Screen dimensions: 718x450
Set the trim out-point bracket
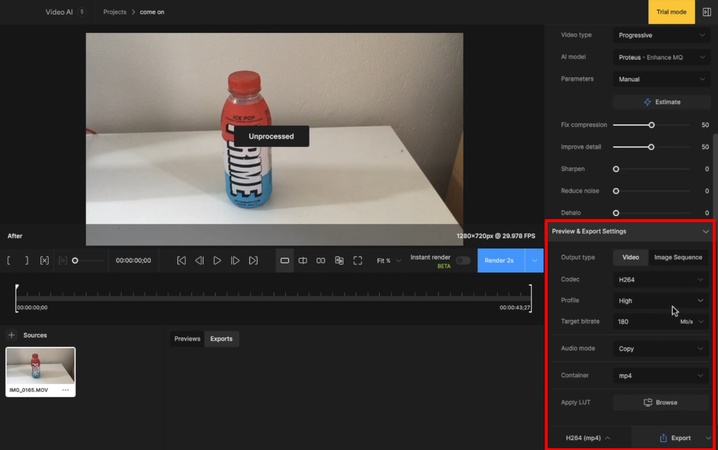pyautogui.click(x=26, y=260)
